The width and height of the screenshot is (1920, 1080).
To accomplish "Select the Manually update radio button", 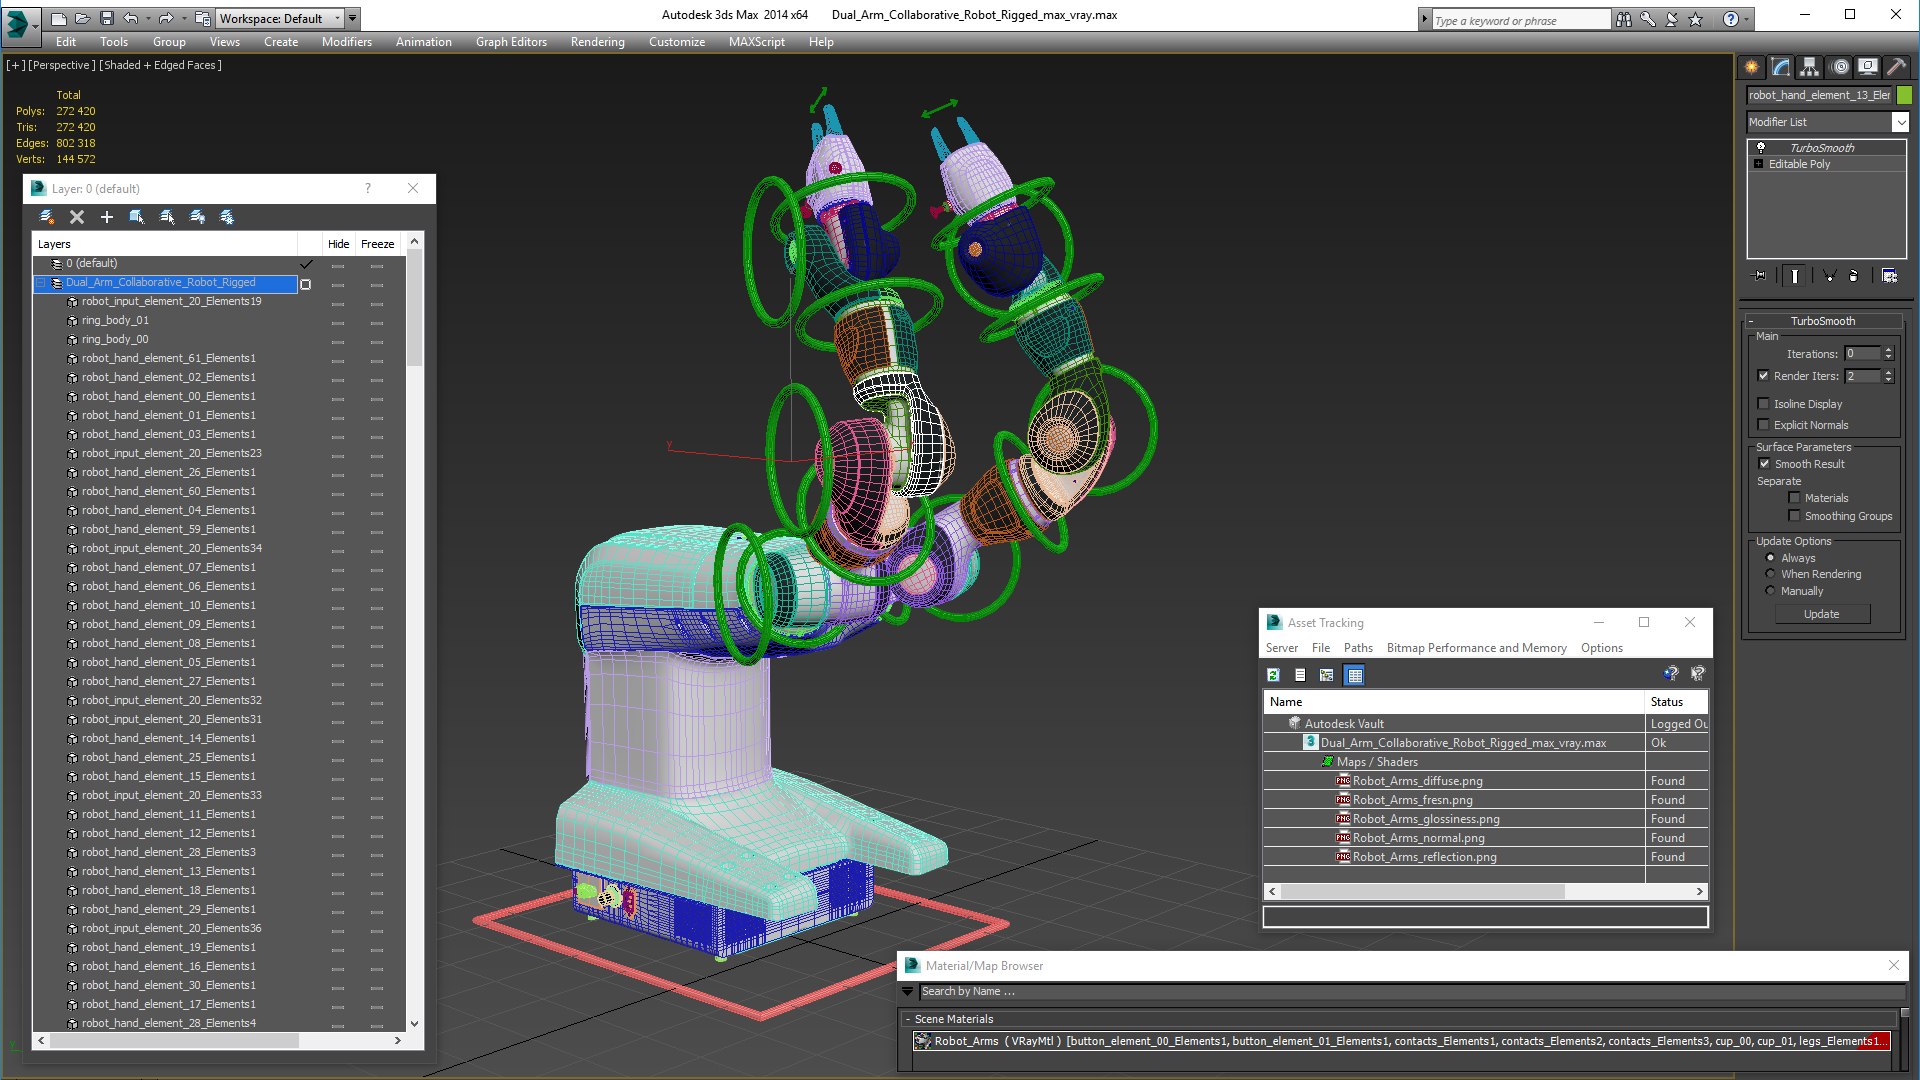I will (1771, 591).
